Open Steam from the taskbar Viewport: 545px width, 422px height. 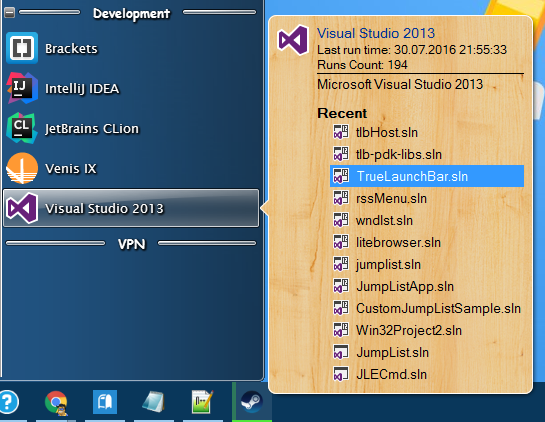pos(252,402)
